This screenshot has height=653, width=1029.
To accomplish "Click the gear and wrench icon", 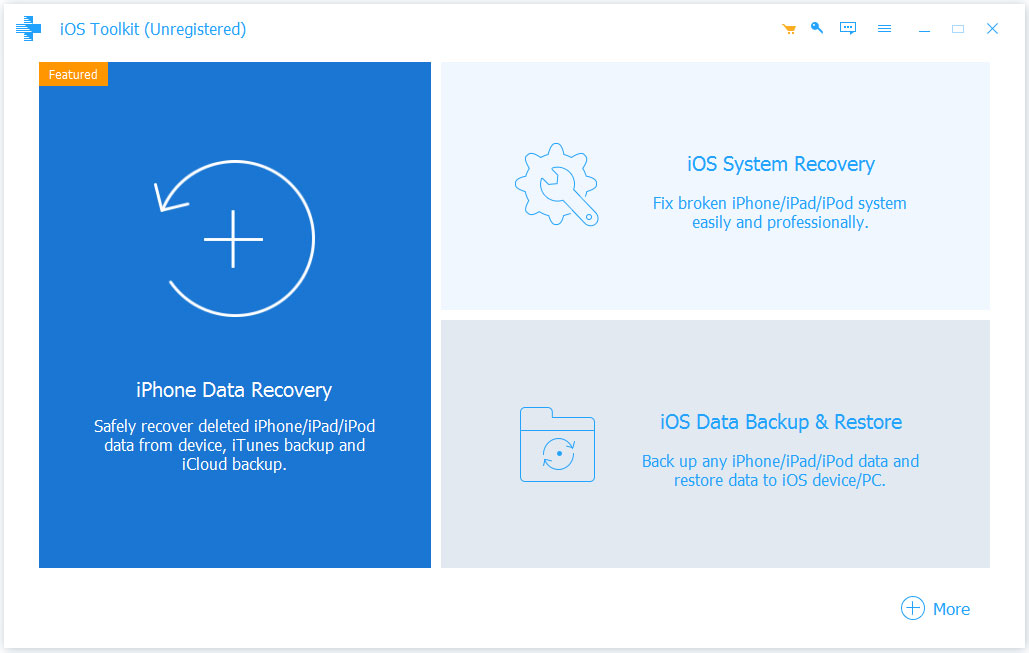I will point(556,185).
